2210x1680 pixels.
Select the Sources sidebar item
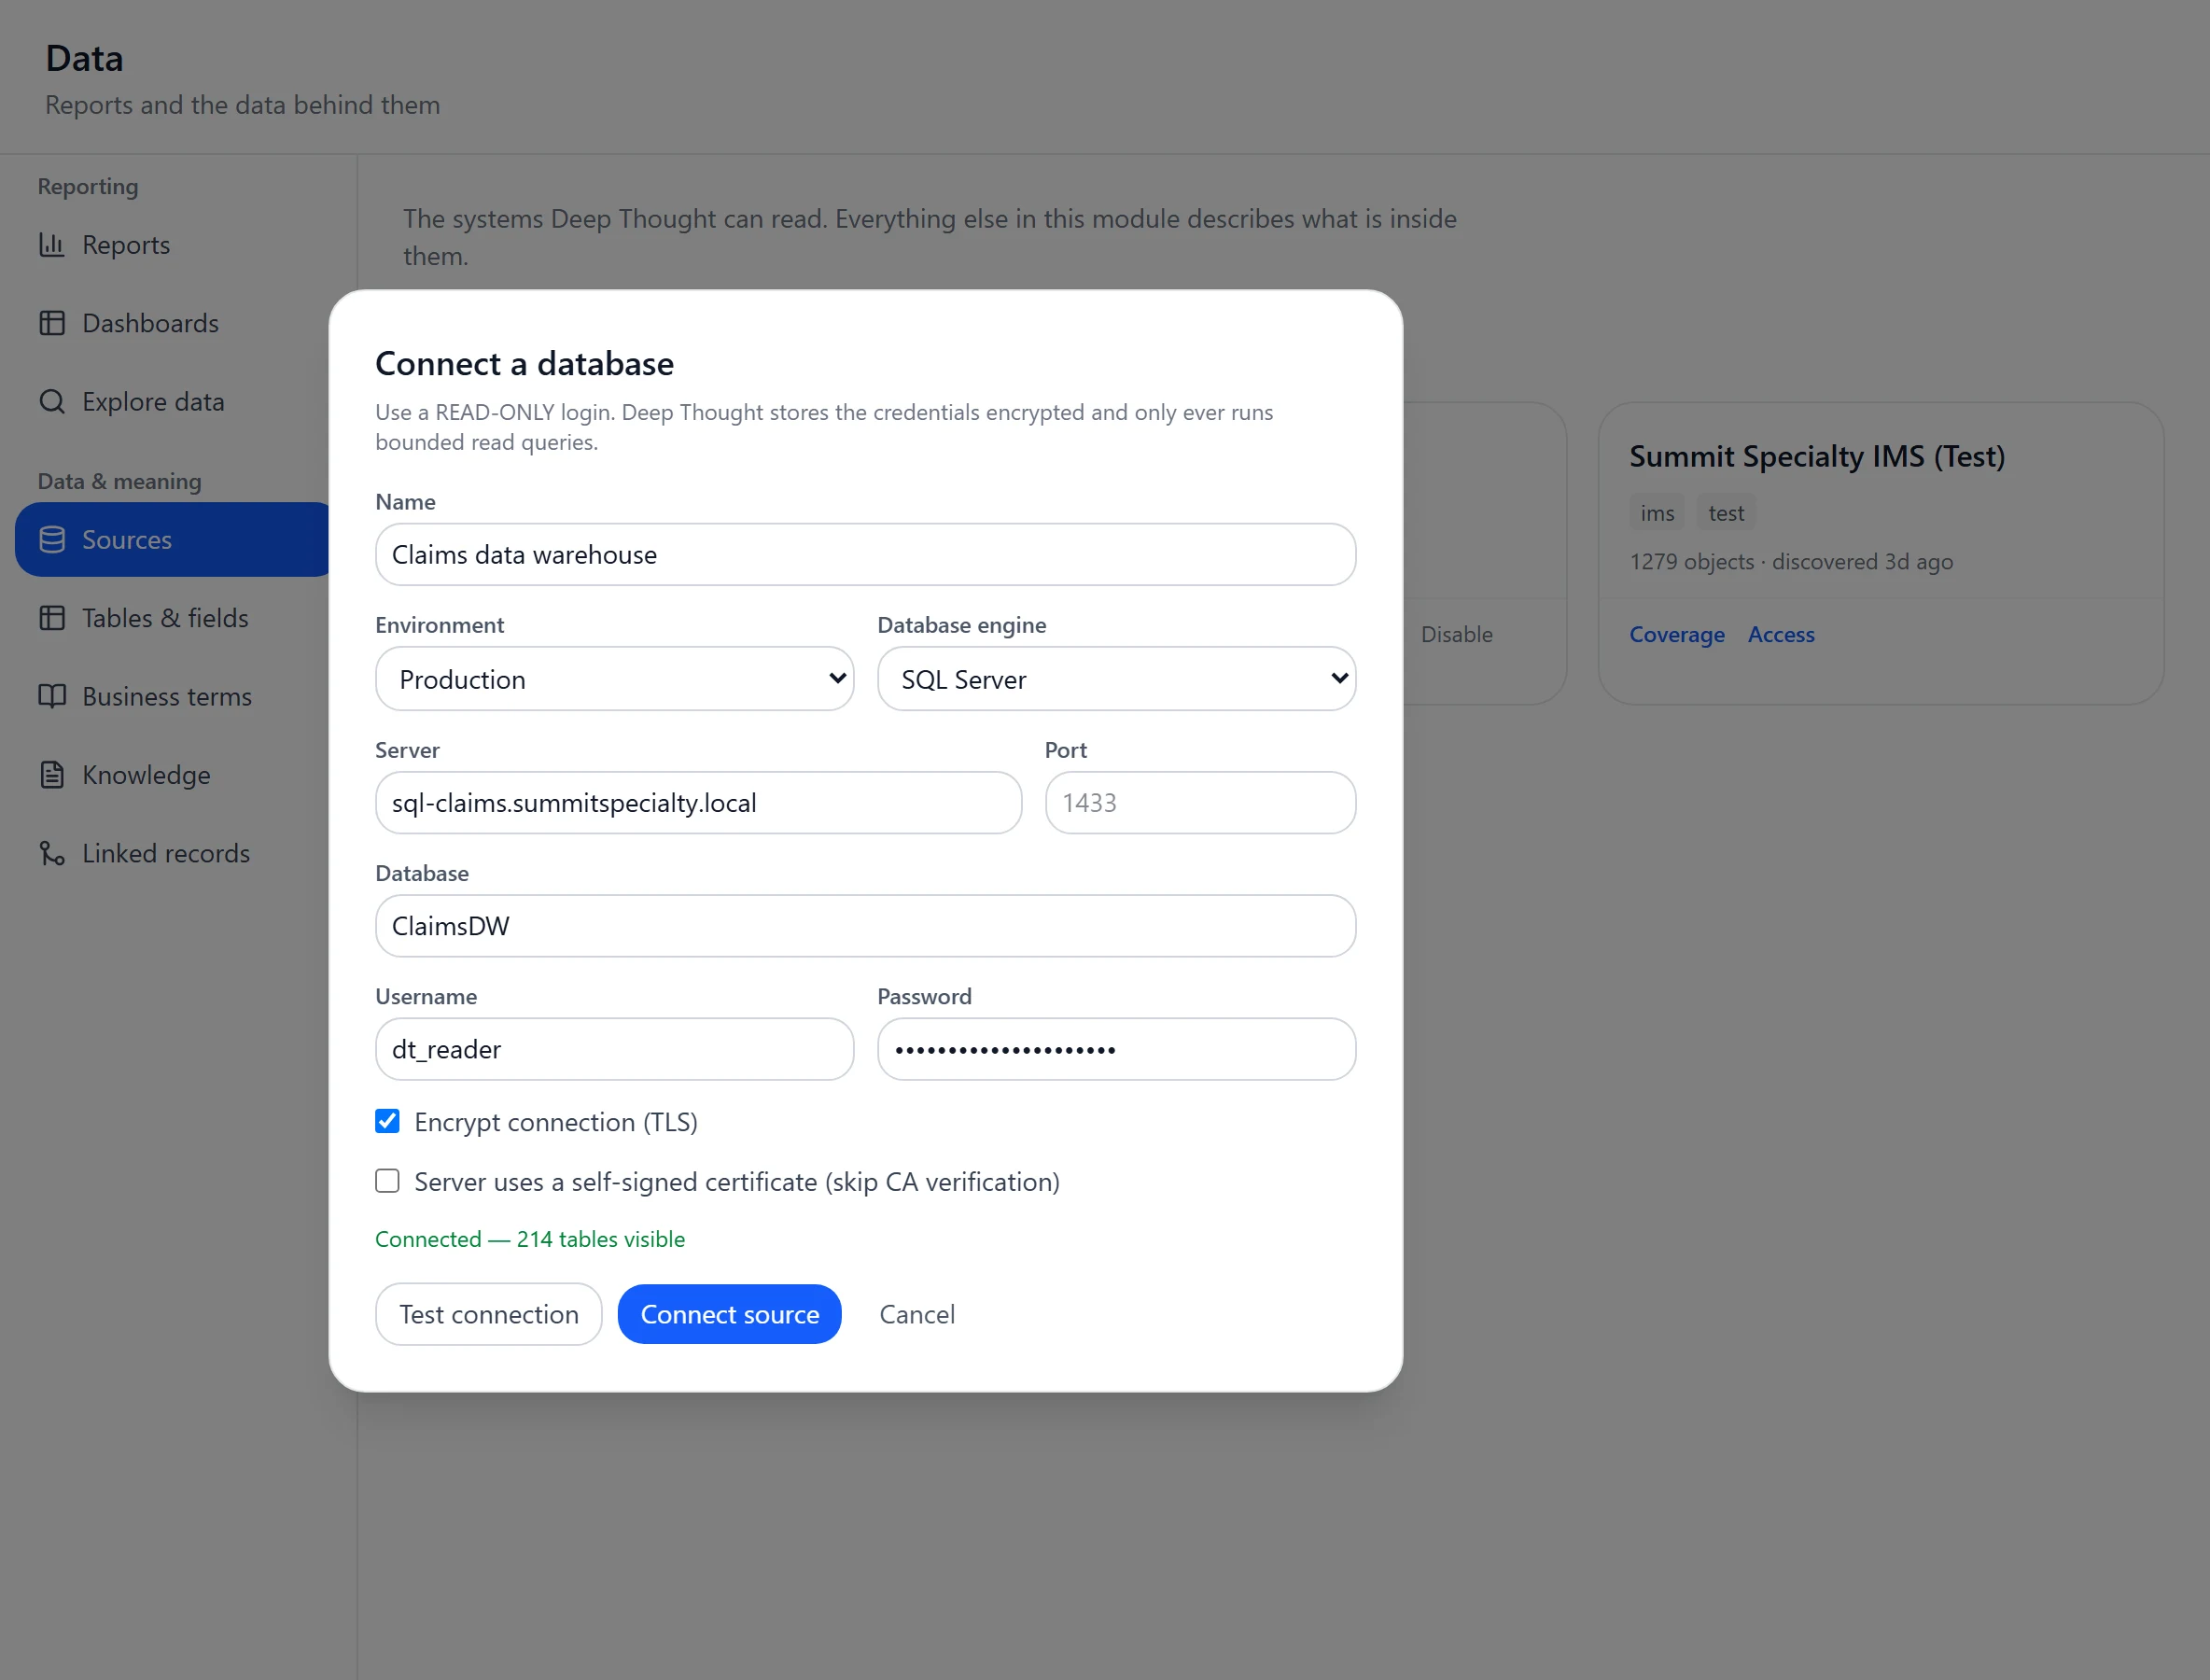pyautogui.click(x=172, y=540)
